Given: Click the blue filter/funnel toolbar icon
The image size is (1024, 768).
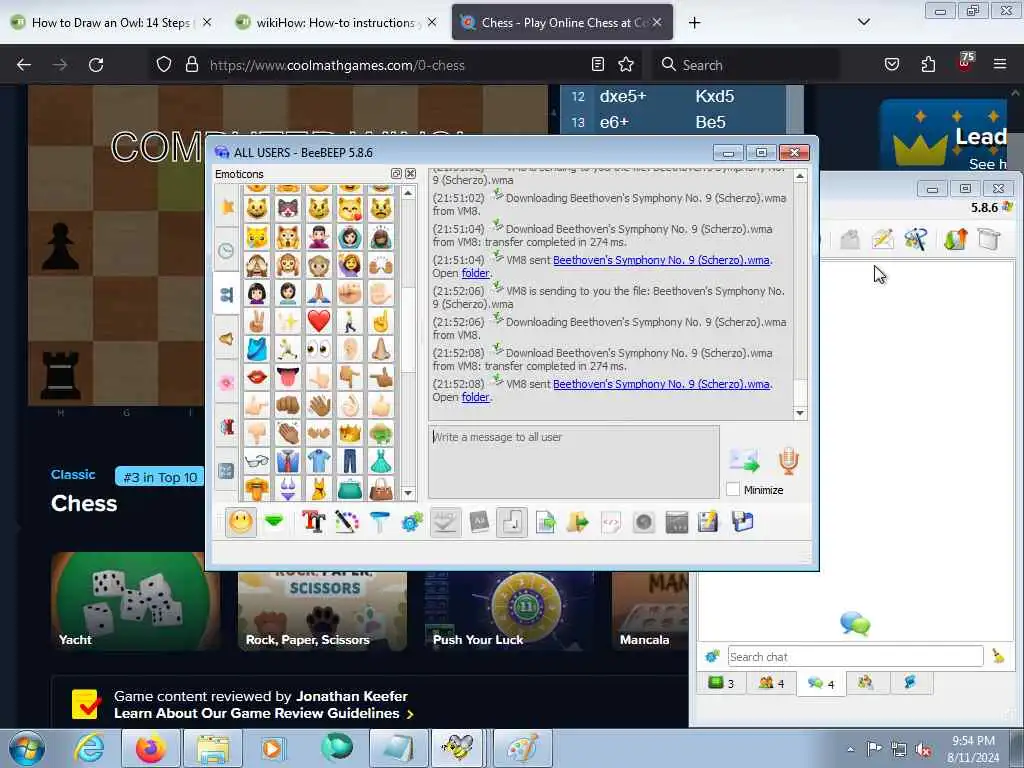Looking at the screenshot, I should click(379, 522).
